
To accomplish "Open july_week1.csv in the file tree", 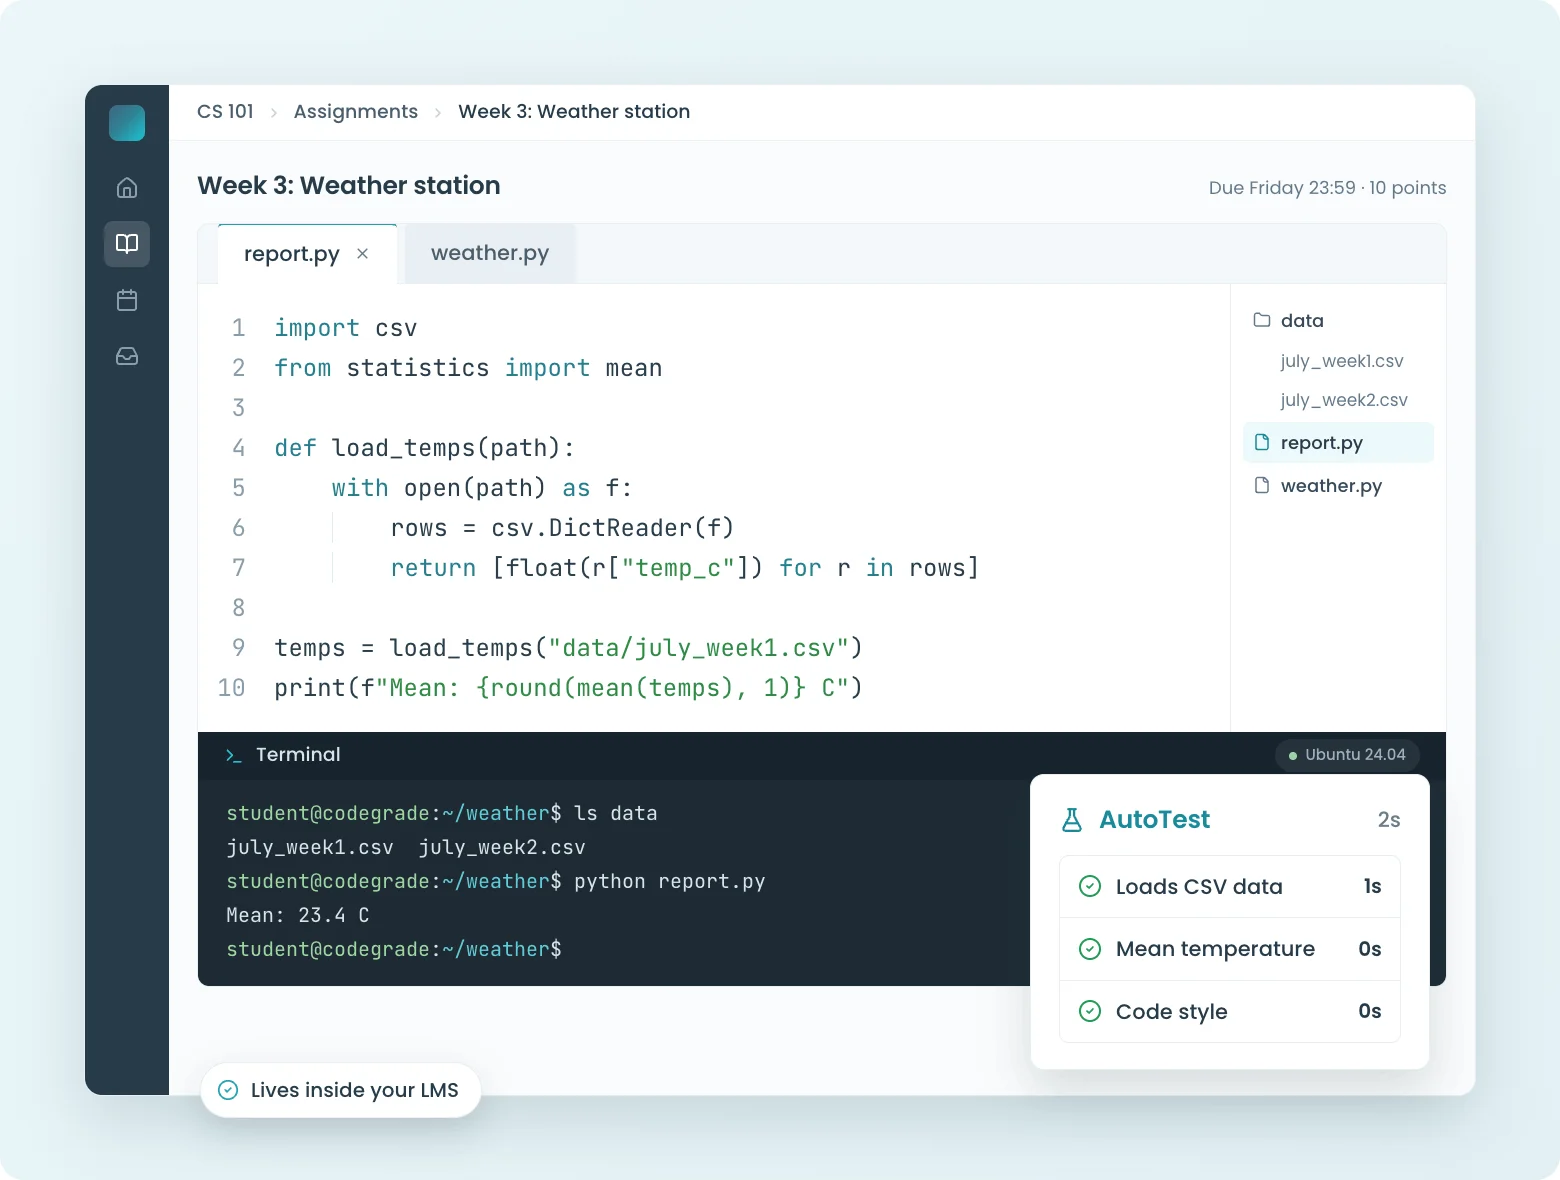I will click(1342, 361).
